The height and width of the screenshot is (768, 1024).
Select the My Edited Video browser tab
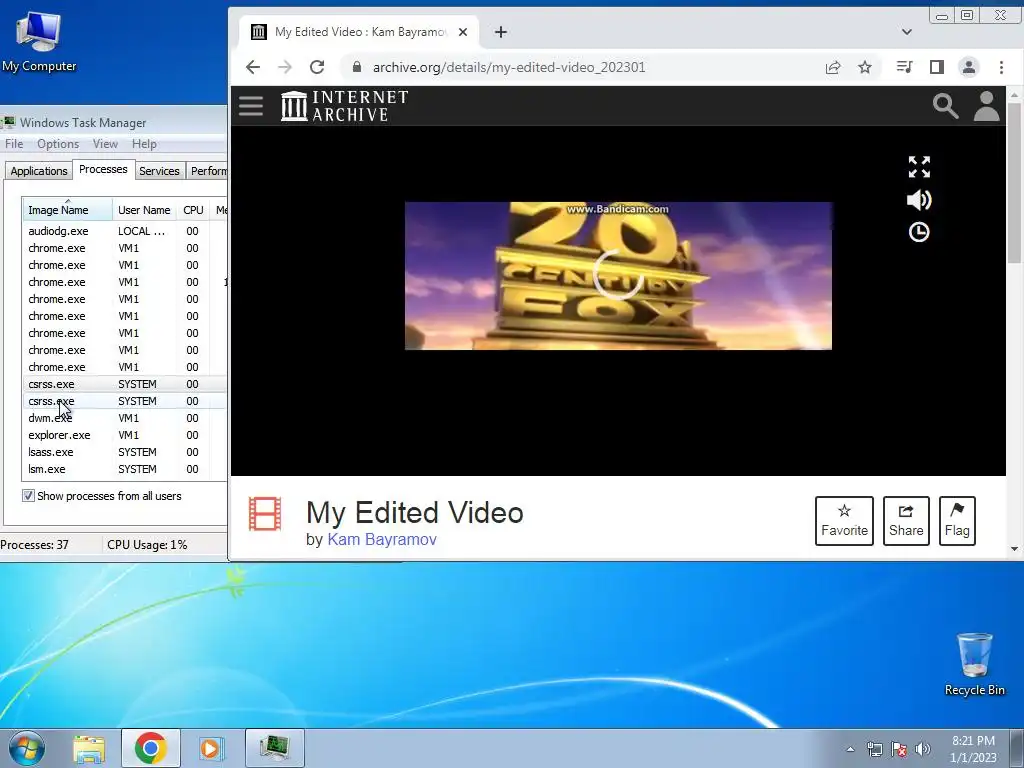[358, 31]
